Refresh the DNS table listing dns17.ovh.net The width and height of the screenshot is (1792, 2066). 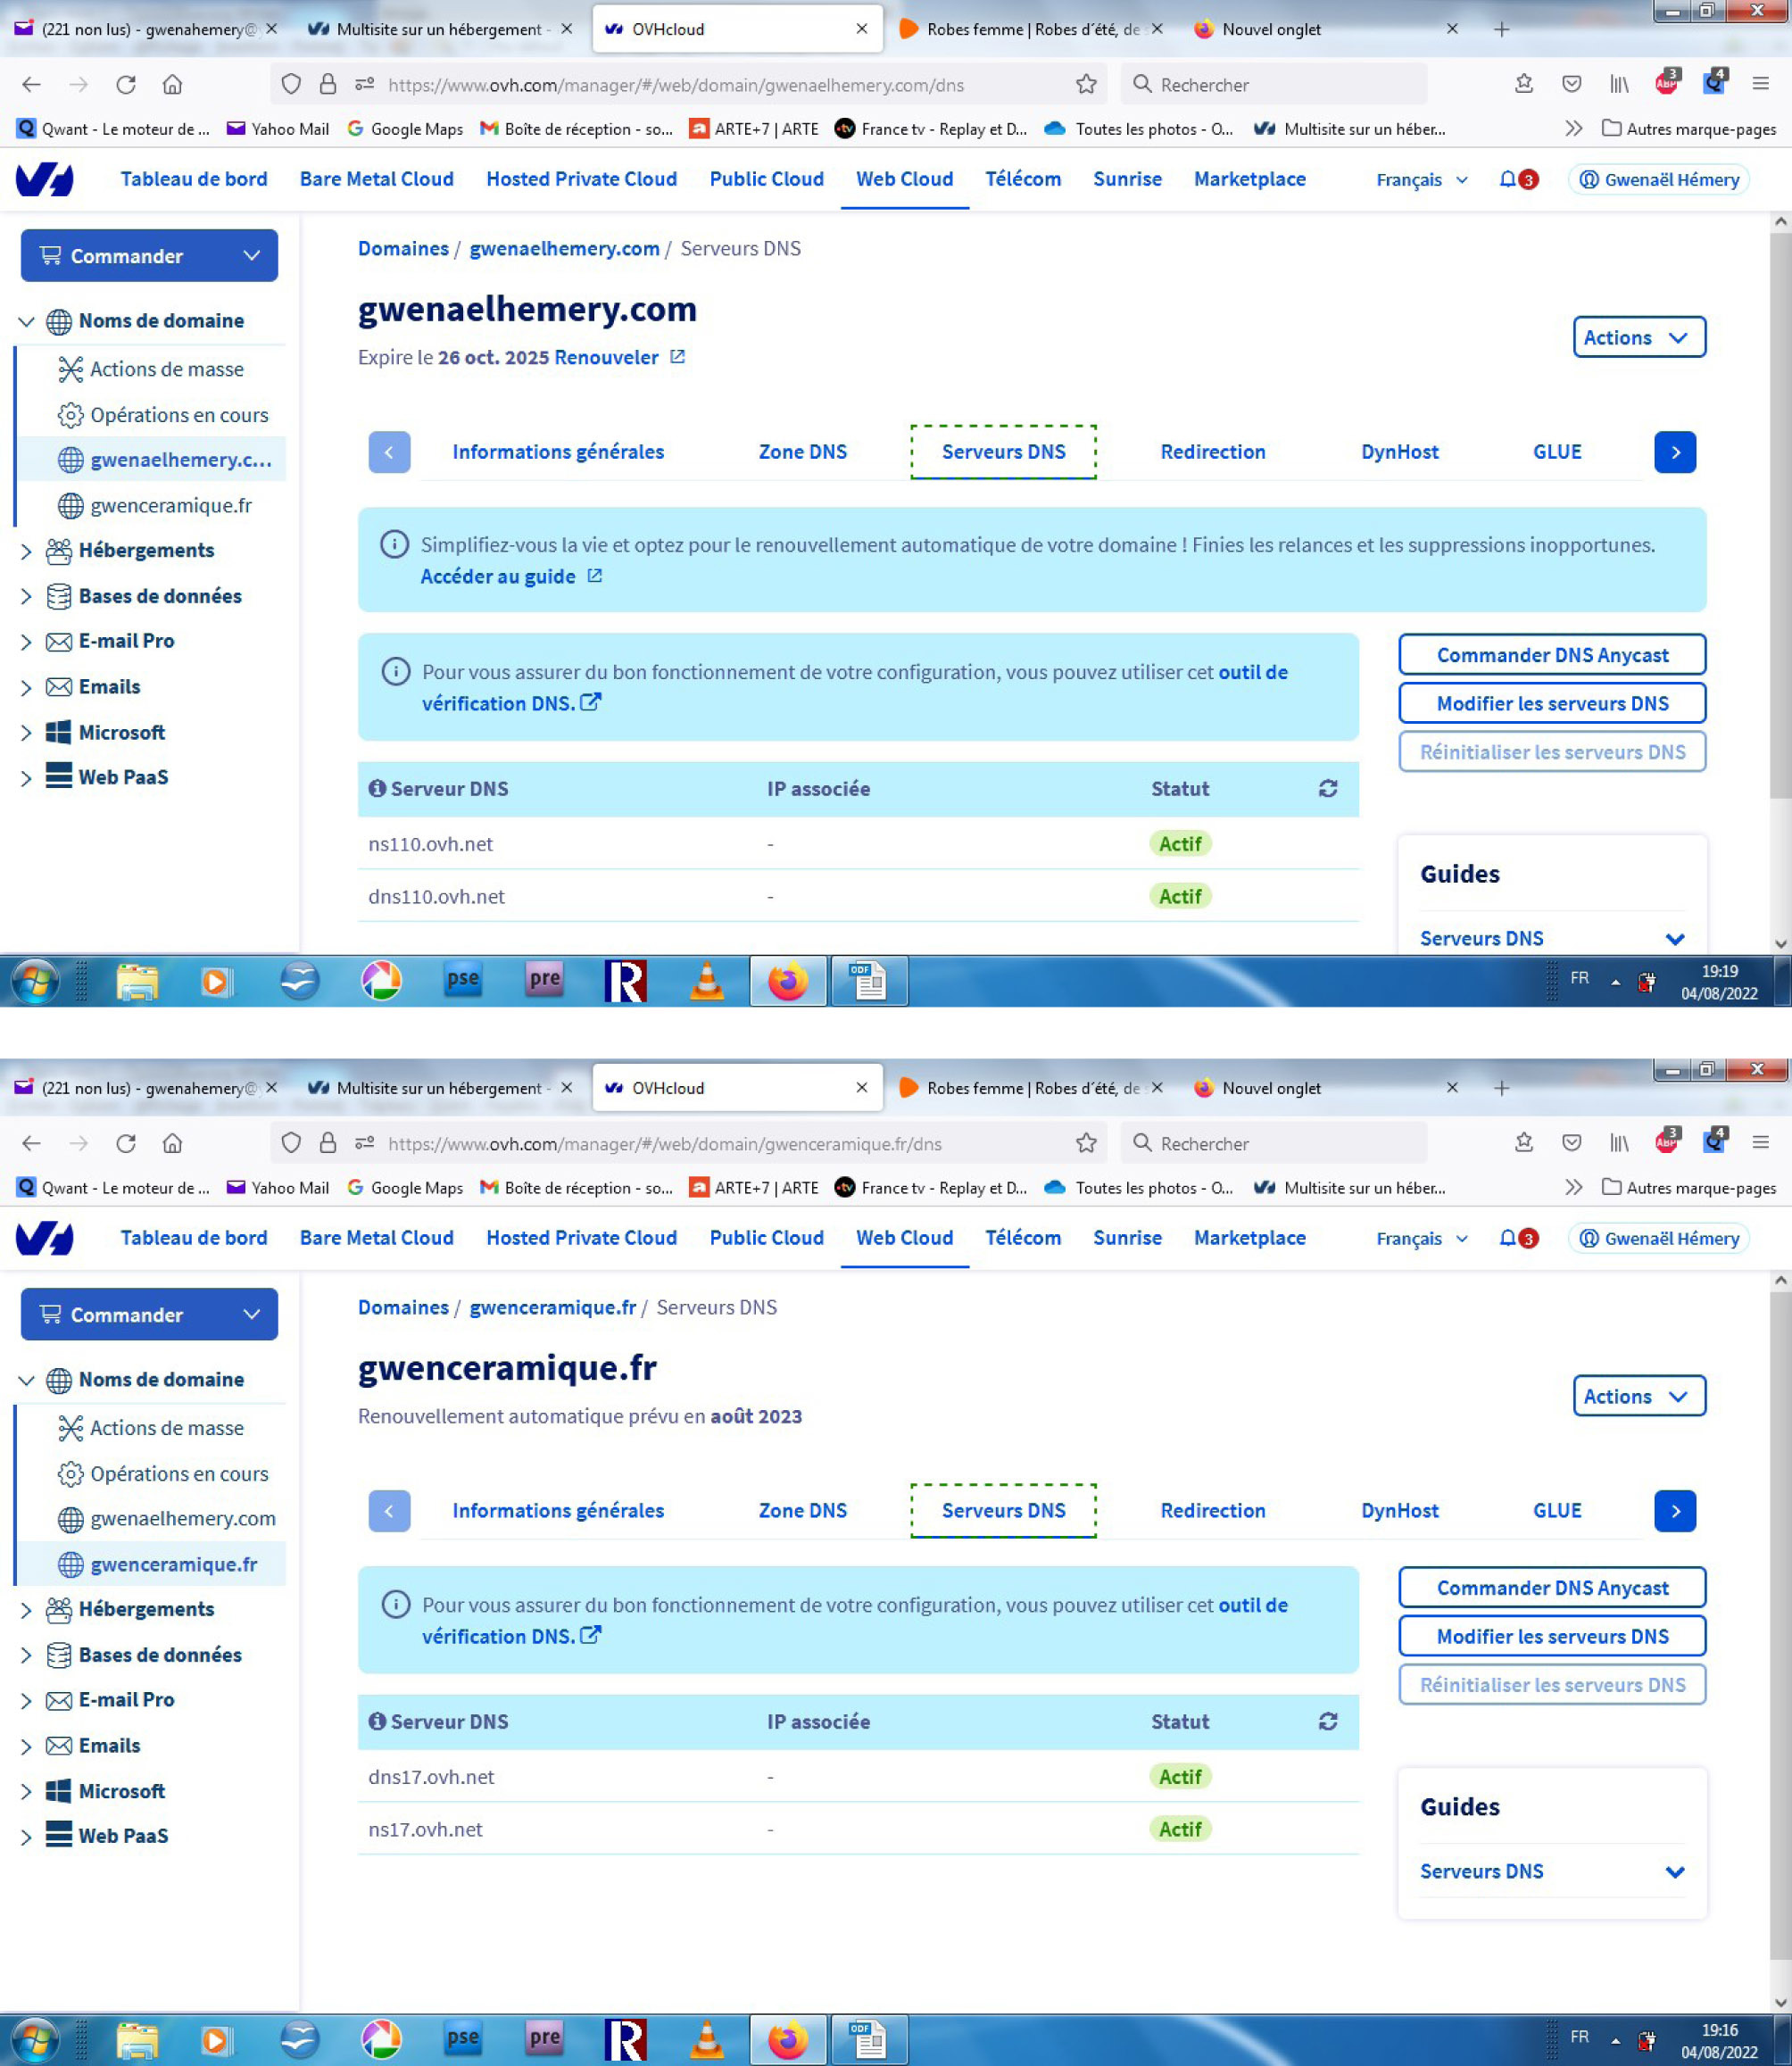pyautogui.click(x=1327, y=1721)
